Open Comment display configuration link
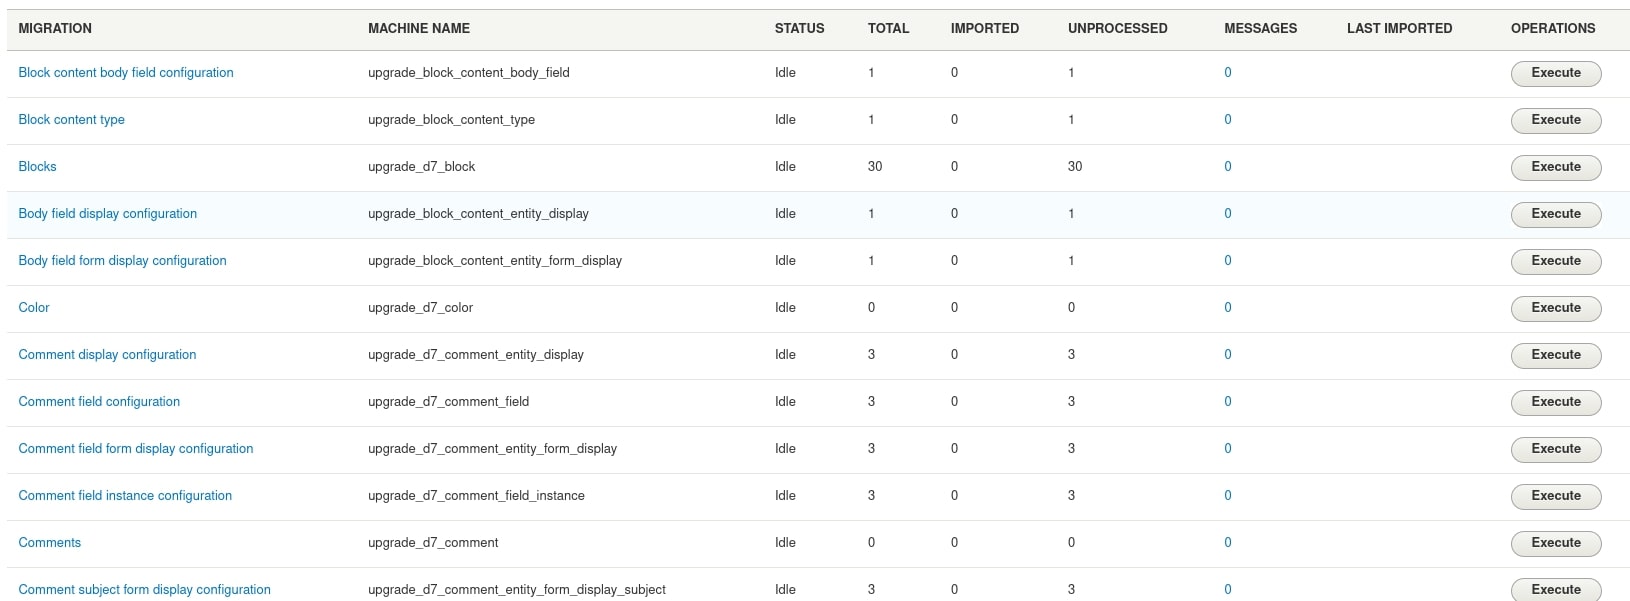 point(107,355)
